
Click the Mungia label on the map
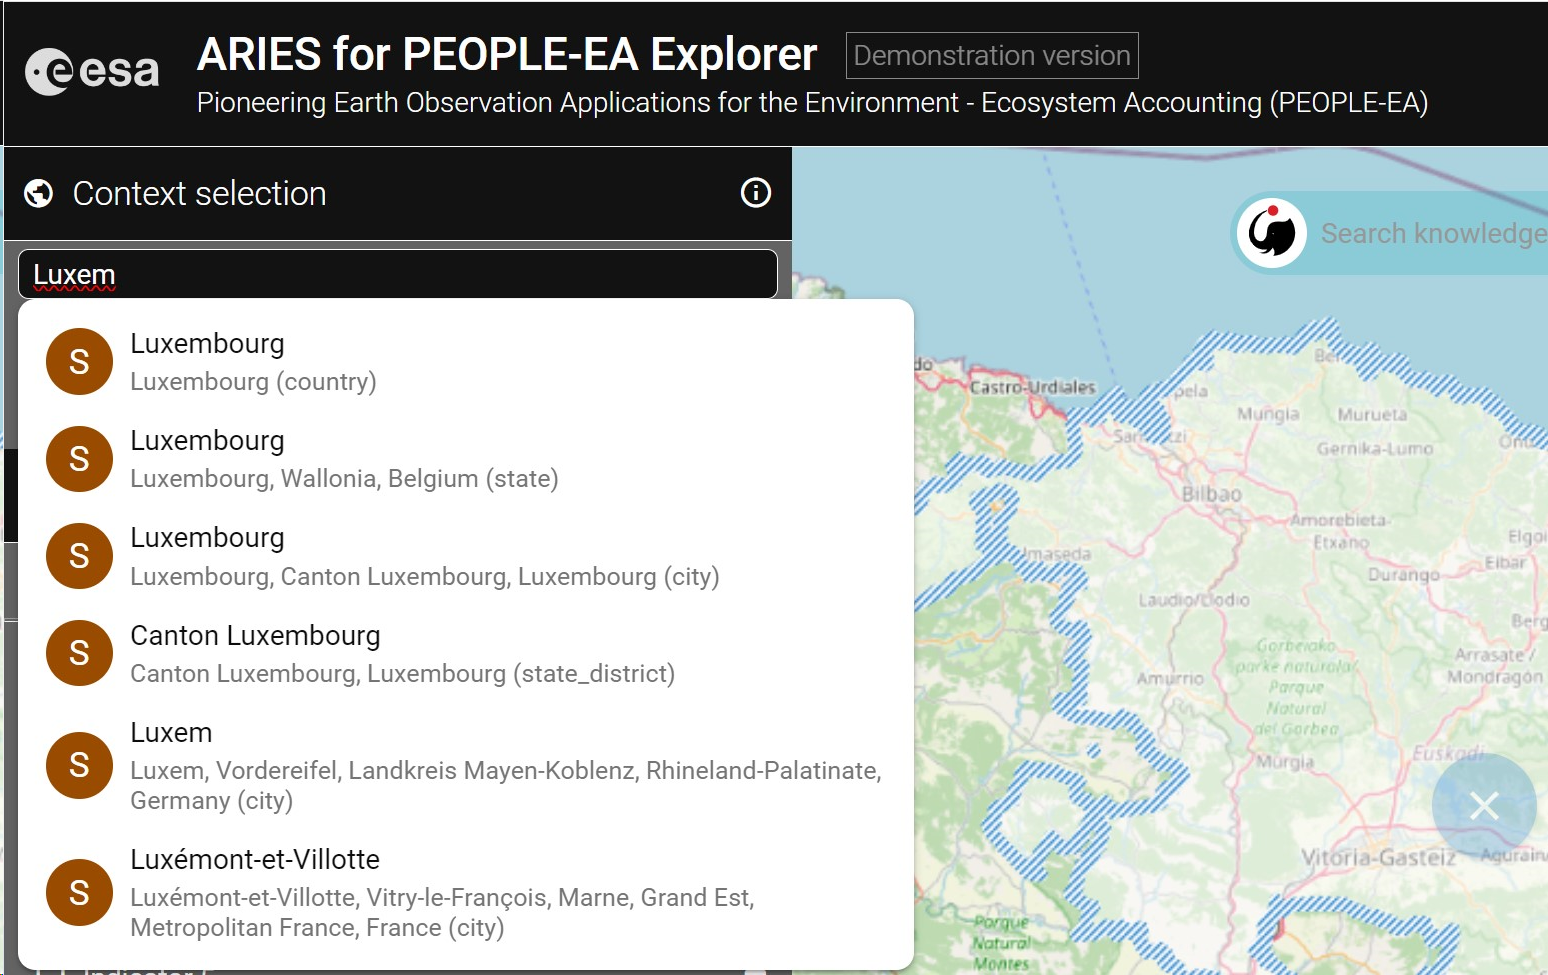[1268, 414]
